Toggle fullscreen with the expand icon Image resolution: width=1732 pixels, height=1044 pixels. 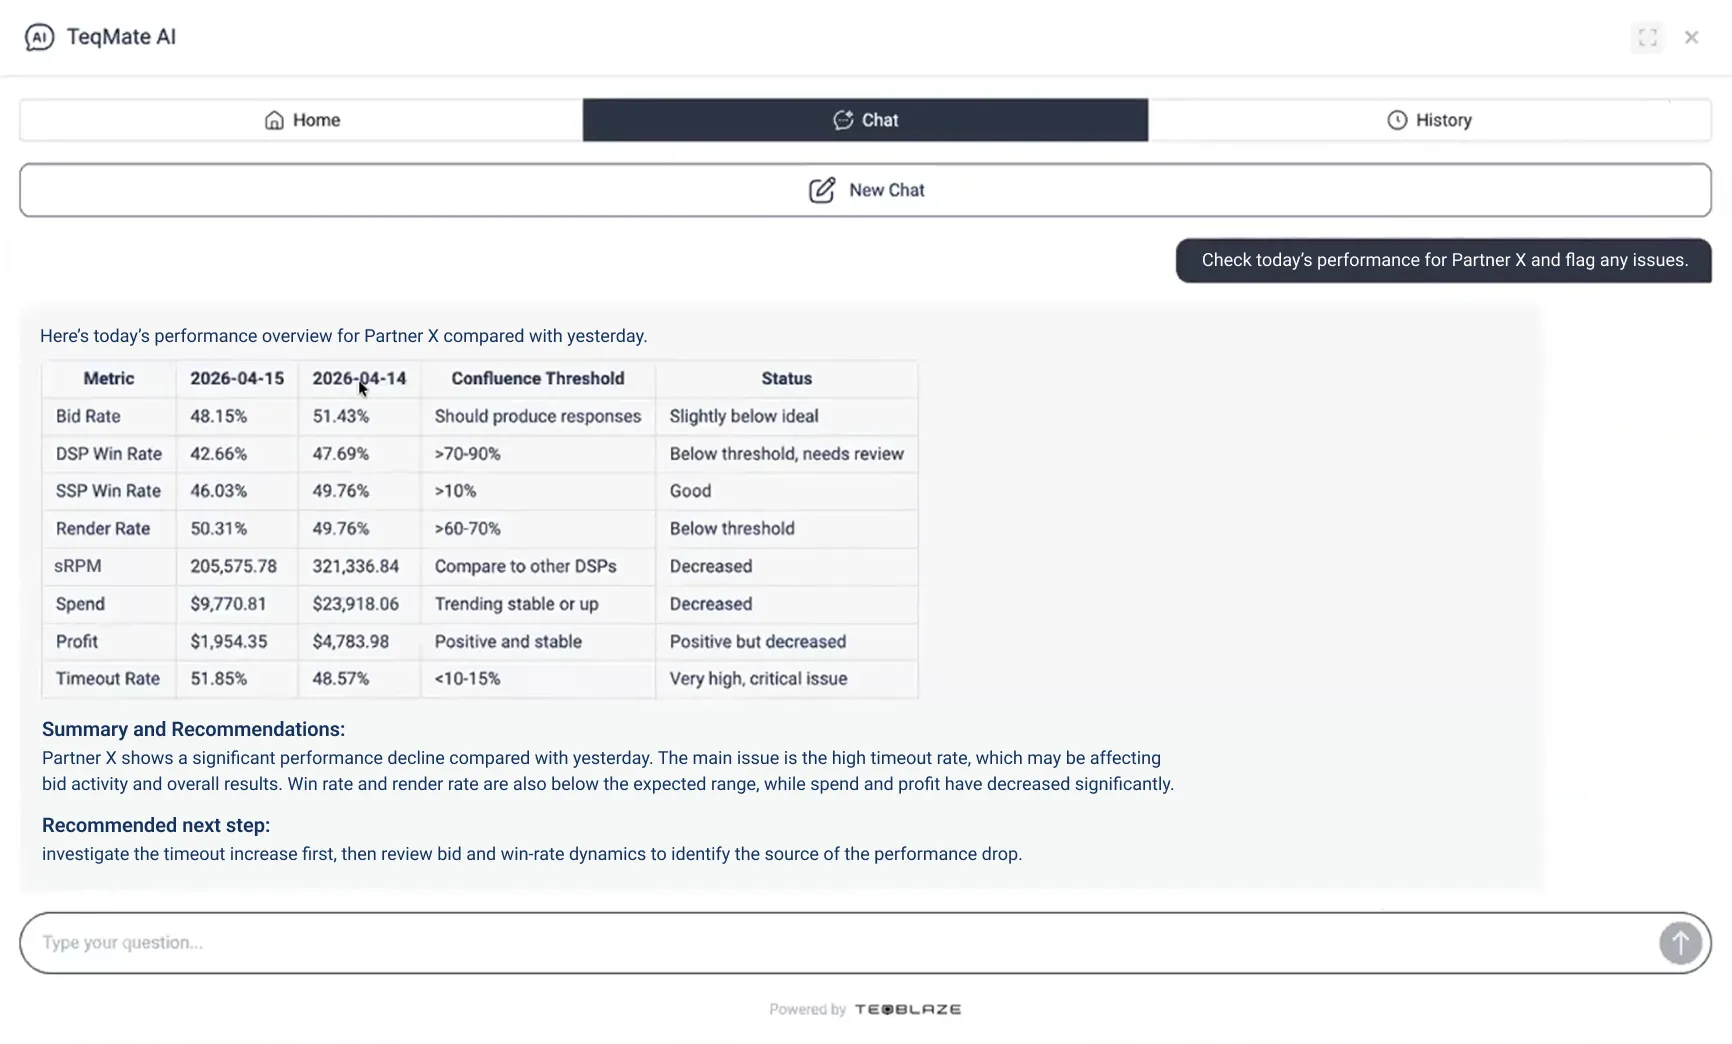pyautogui.click(x=1647, y=37)
